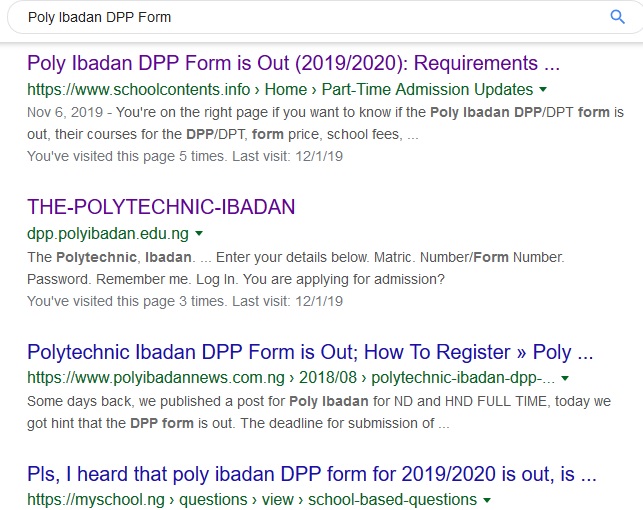Open 'Polytechnic Ibadan DPP Form is Out; How To Register'
Viewport: 643px width, 510px height.
tap(310, 352)
